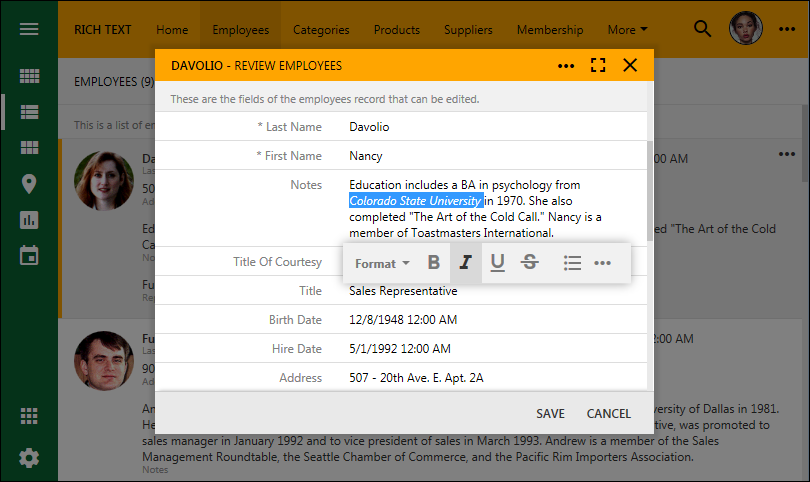The width and height of the screenshot is (810, 482).
Task: Click the highlighted Colorado State University text
Action: tap(415, 200)
